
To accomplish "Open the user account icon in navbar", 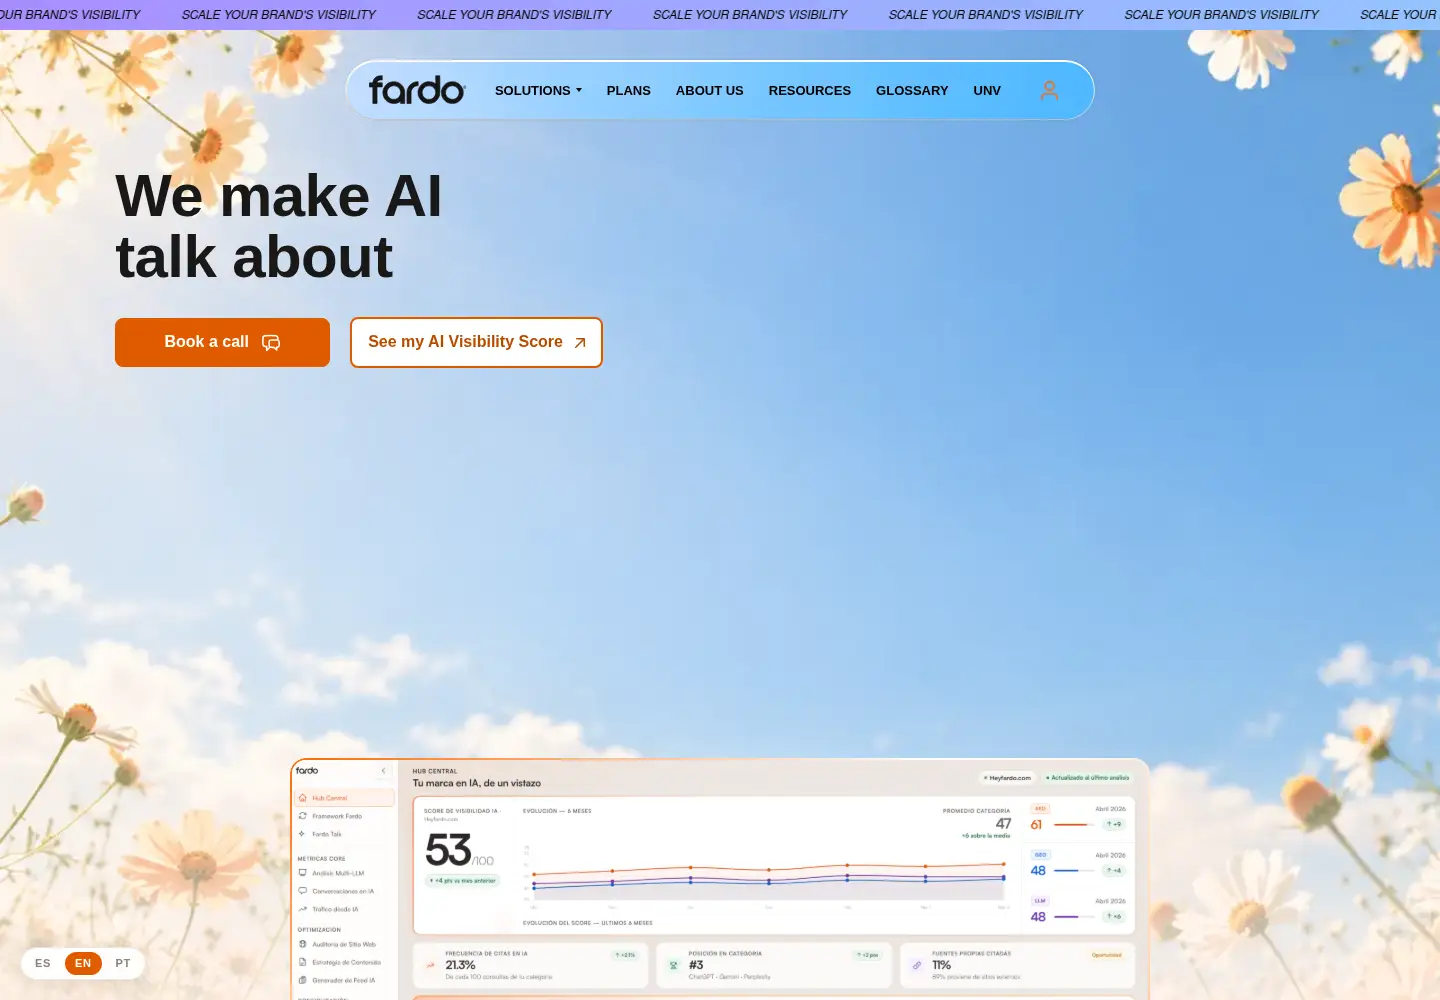I will pyautogui.click(x=1049, y=90).
